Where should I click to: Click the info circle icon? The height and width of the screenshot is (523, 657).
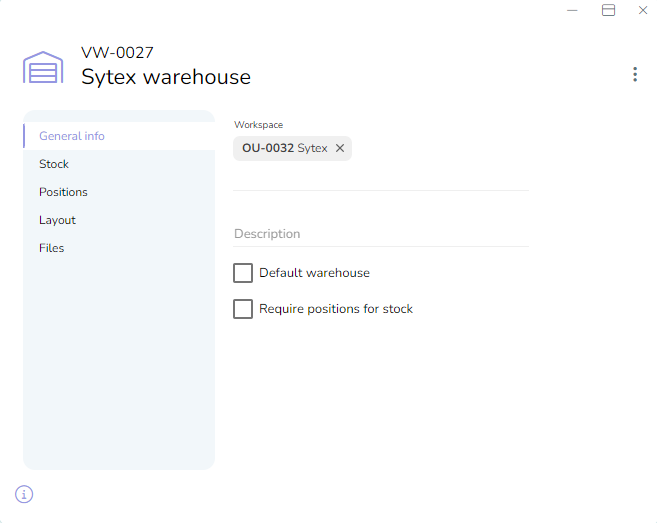(24, 494)
